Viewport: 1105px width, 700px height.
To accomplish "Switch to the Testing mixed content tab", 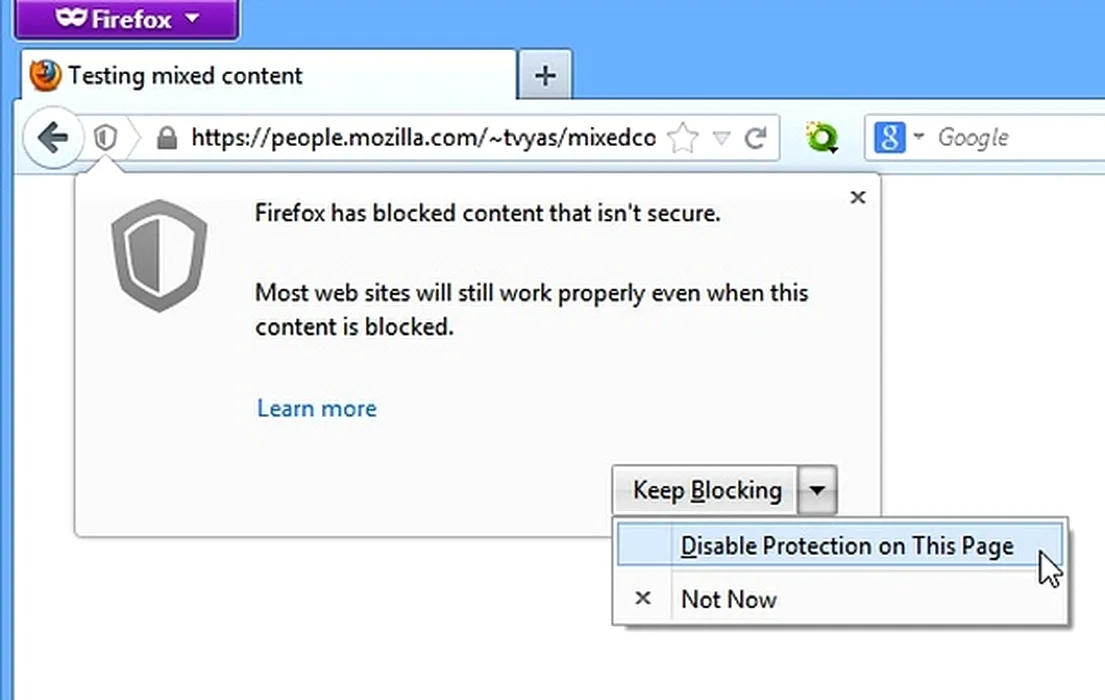I will 185,76.
